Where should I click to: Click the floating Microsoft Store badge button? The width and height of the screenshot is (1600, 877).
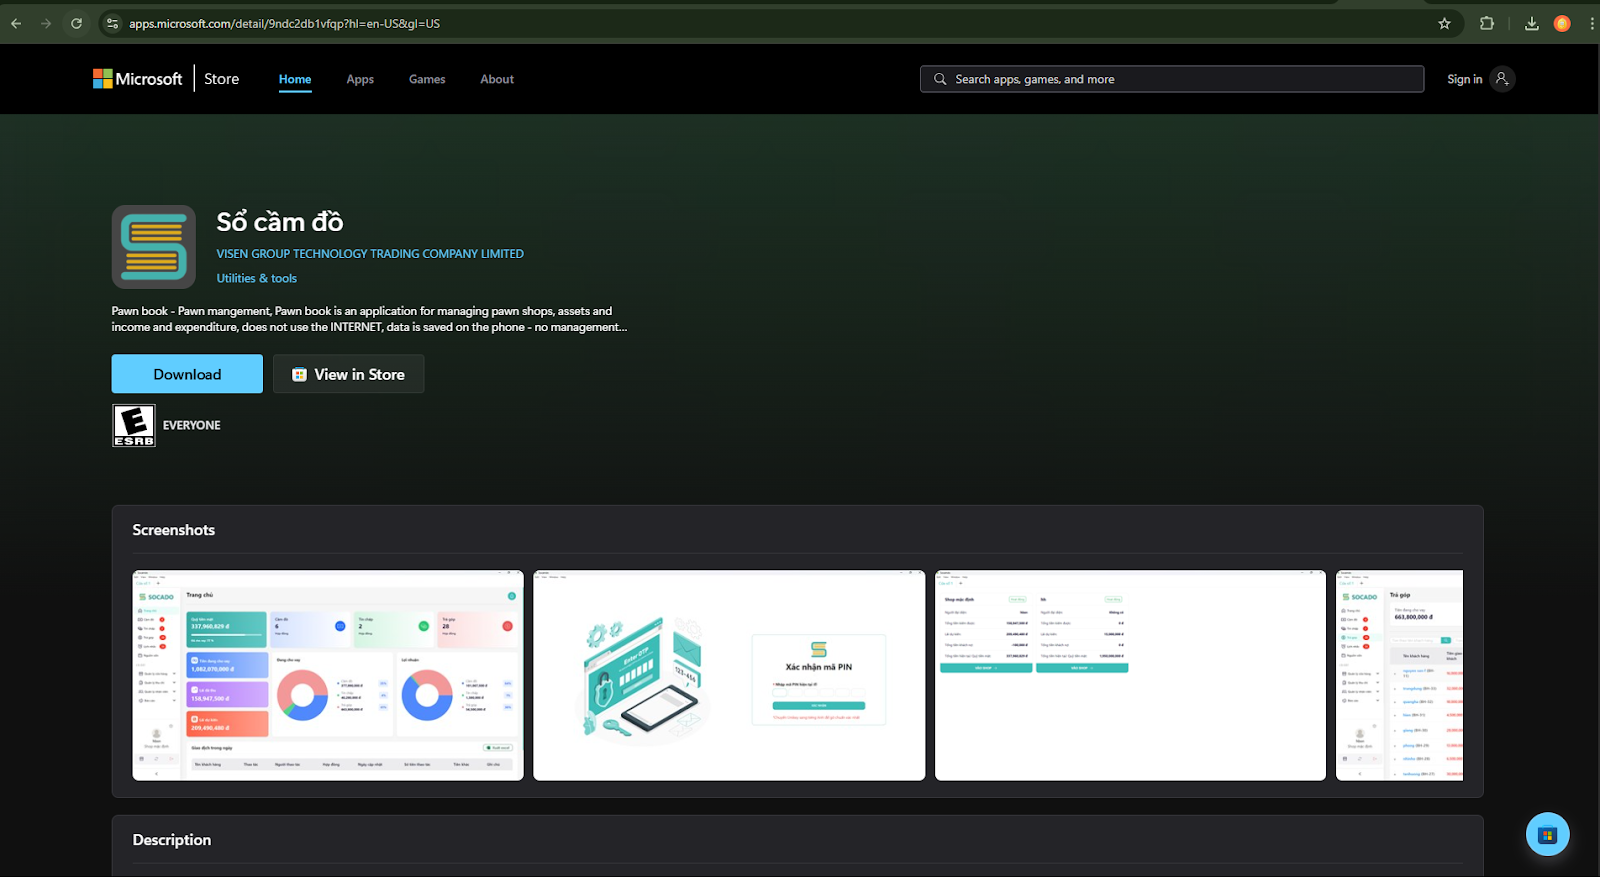point(1547,834)
